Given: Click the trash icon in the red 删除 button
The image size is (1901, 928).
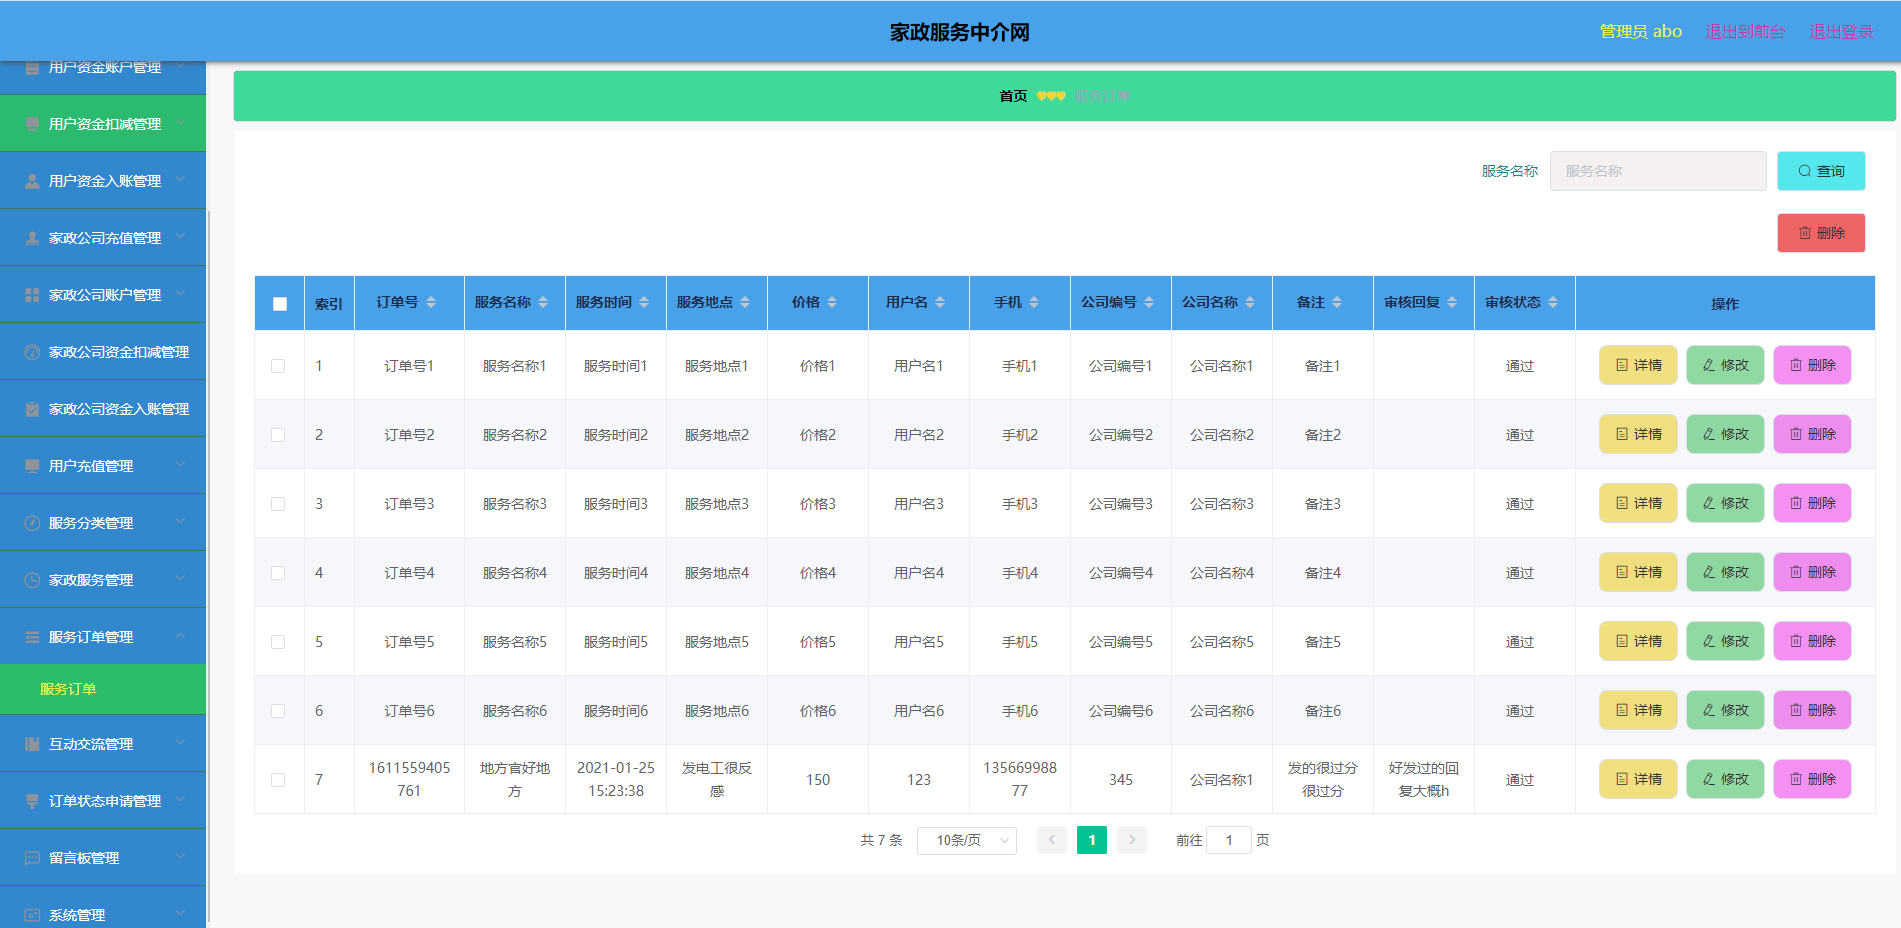Looking at the screenshot, I should (1804, 232).
